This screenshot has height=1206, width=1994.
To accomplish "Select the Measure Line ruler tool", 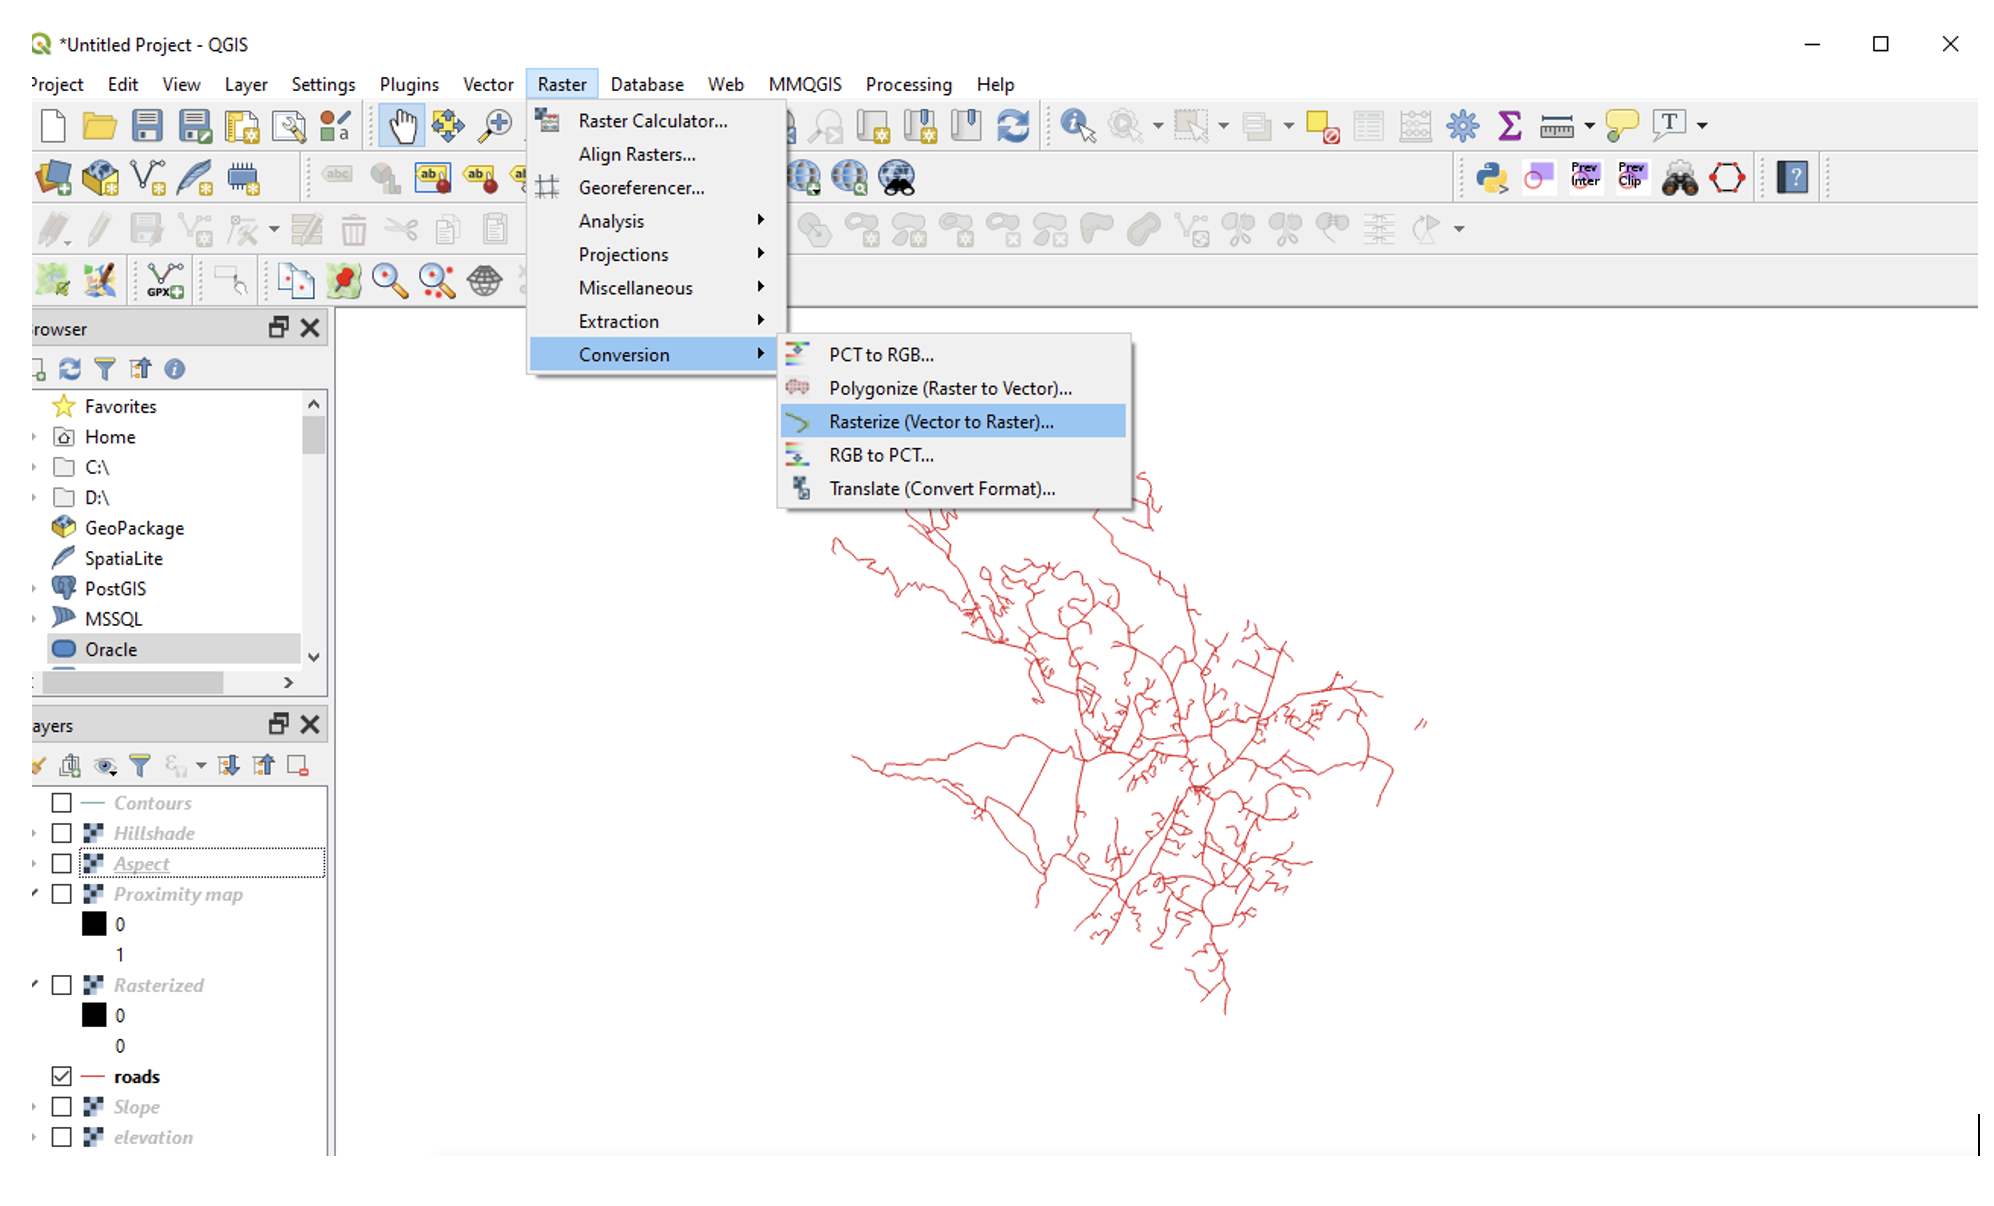I will 1557,126.
